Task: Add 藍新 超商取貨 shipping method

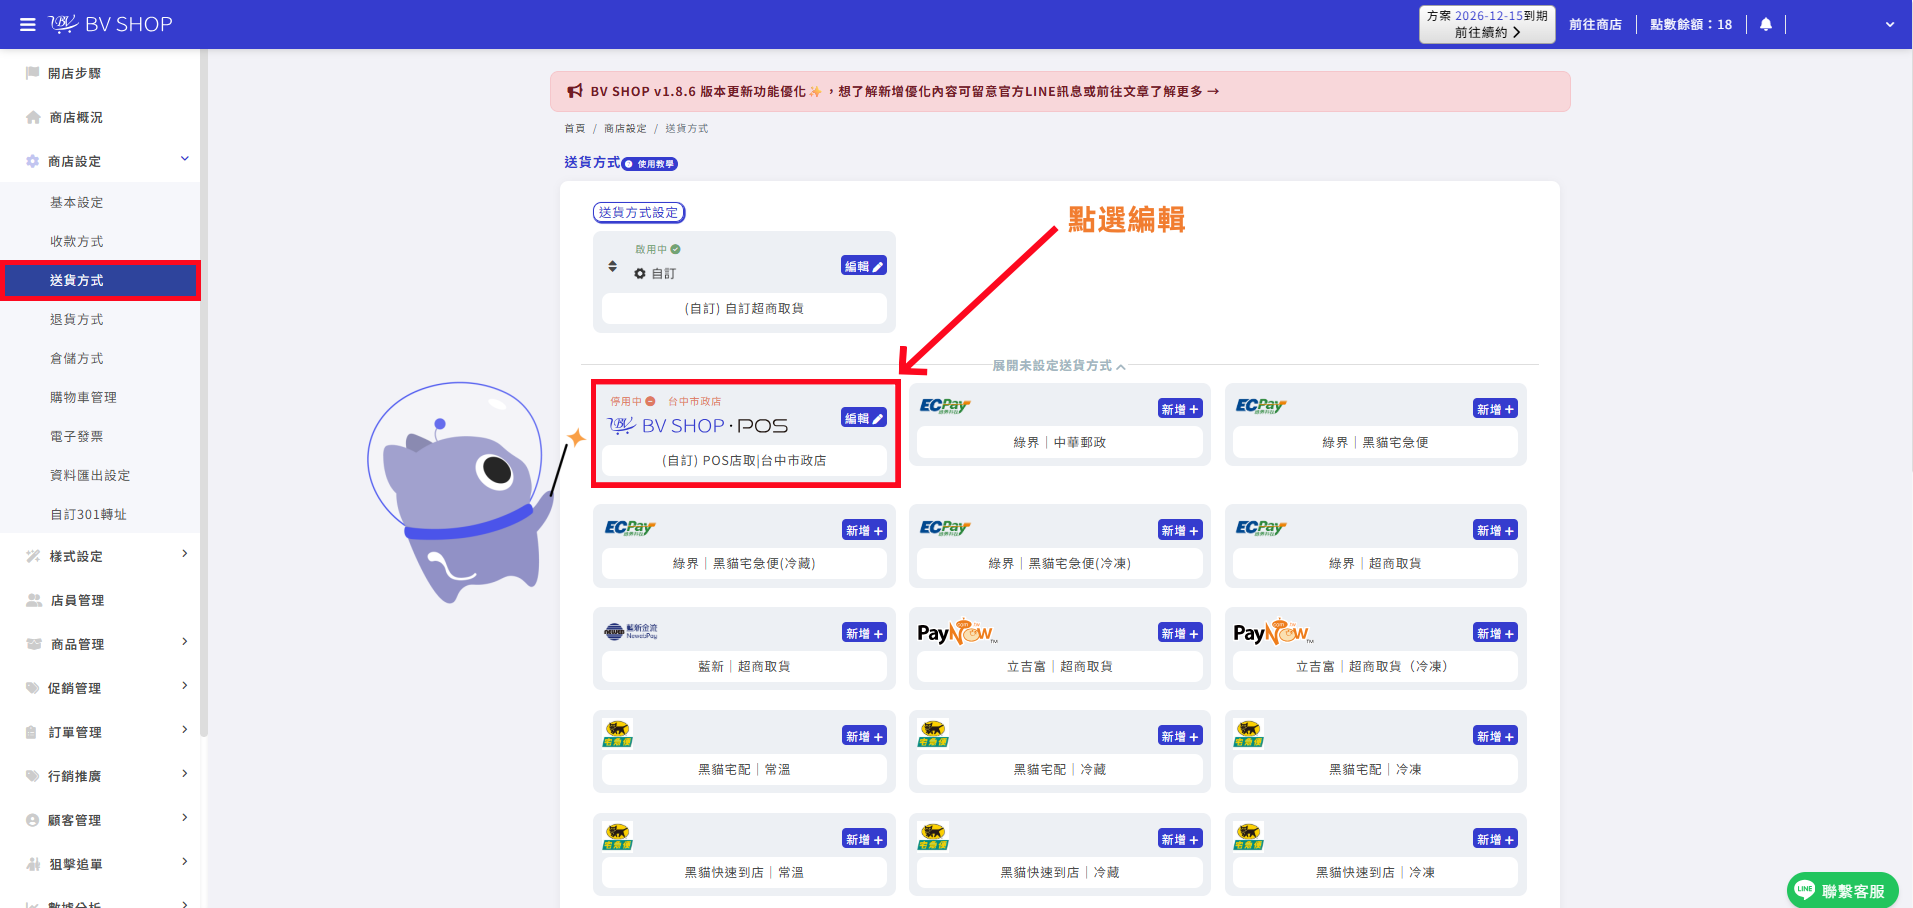Action: [x=864, y=633]
